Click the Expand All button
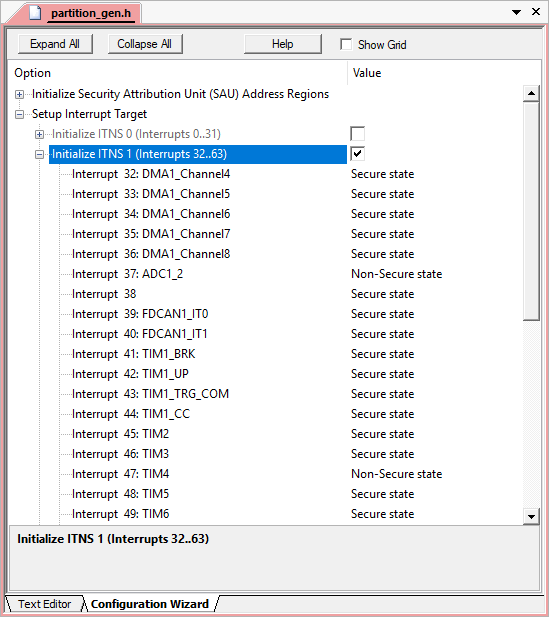This screenshot has width=549, height=617. [55, 44]
